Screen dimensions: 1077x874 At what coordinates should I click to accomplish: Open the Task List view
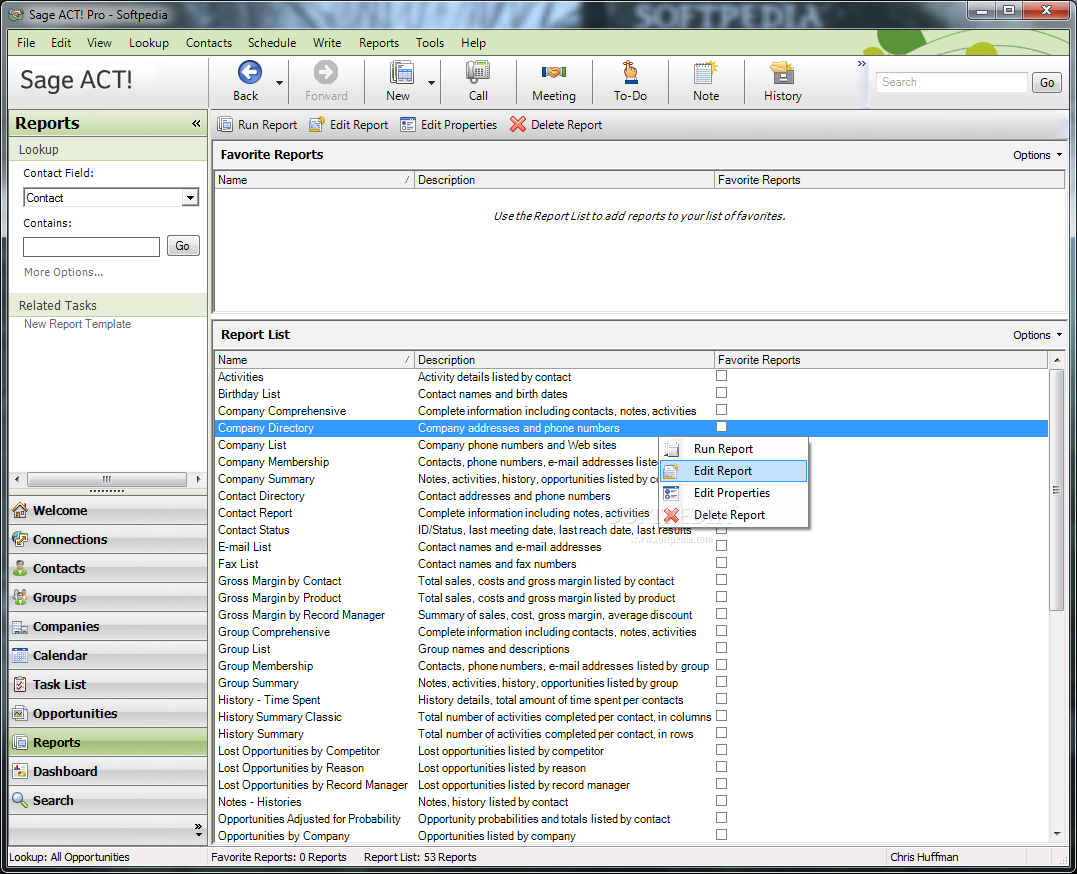point(108,684)
